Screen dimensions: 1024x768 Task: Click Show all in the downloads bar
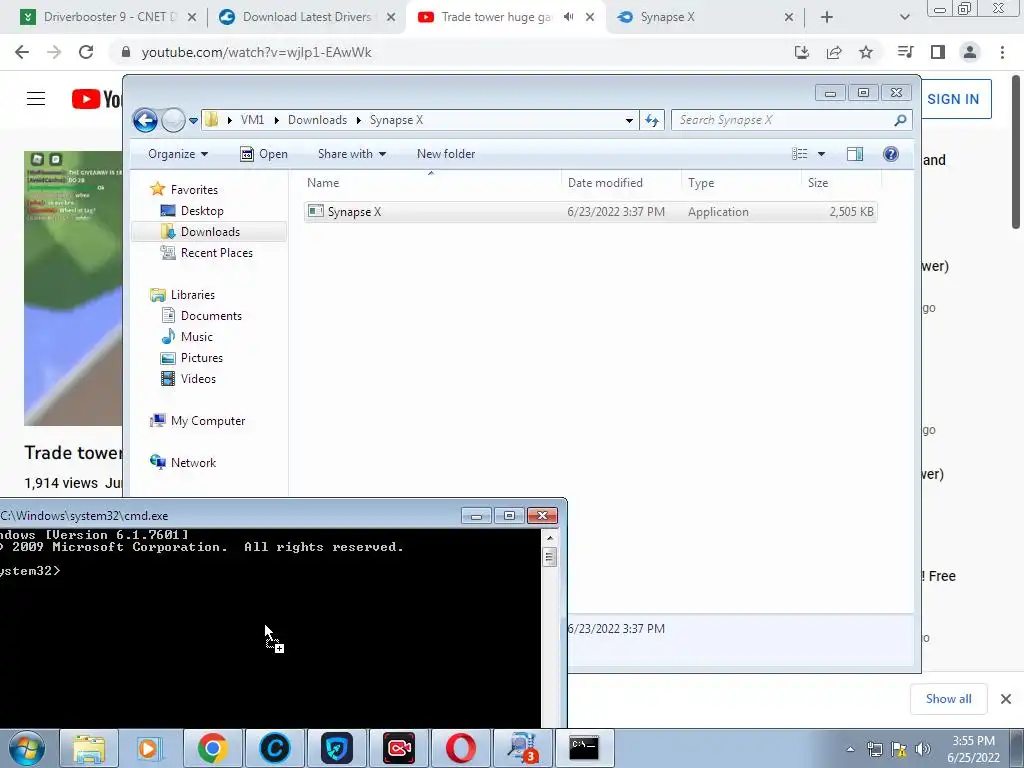click(948, 699)
